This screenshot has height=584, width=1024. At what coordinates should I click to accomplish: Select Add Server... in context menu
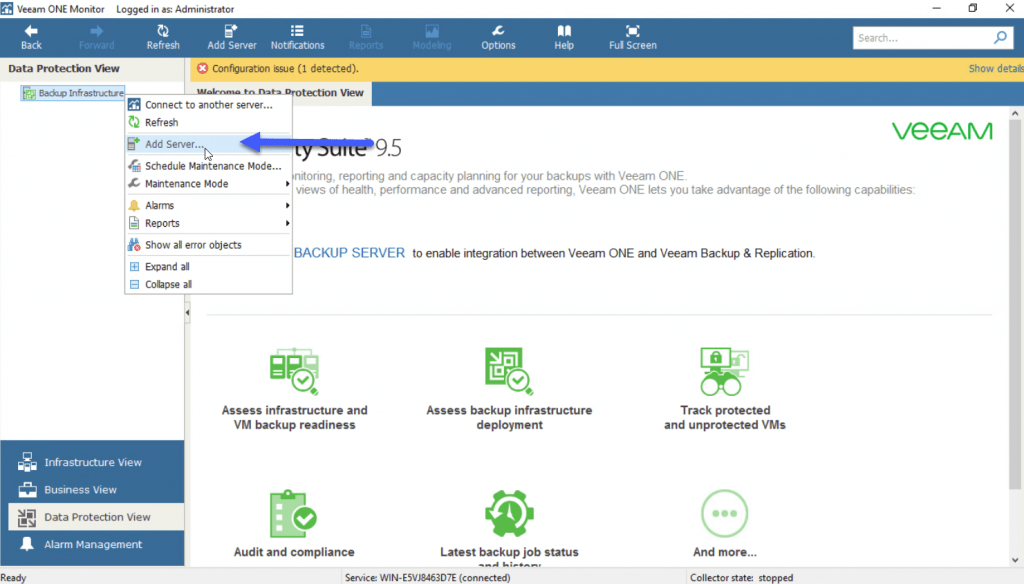pyautogui.click(x=174, y=144)
